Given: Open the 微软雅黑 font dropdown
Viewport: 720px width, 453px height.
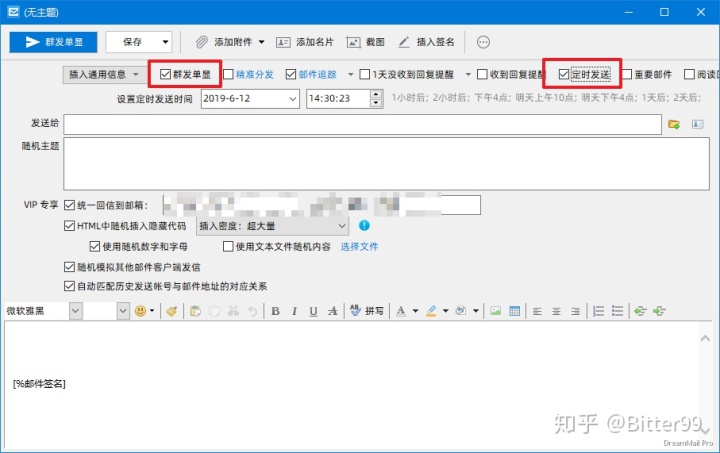Looking at the screenshot, I should (x=76, y=311).
